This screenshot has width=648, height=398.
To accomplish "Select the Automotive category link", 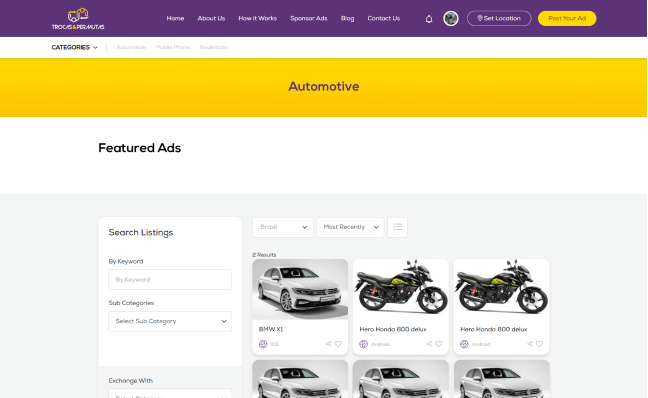I will 131,47.
